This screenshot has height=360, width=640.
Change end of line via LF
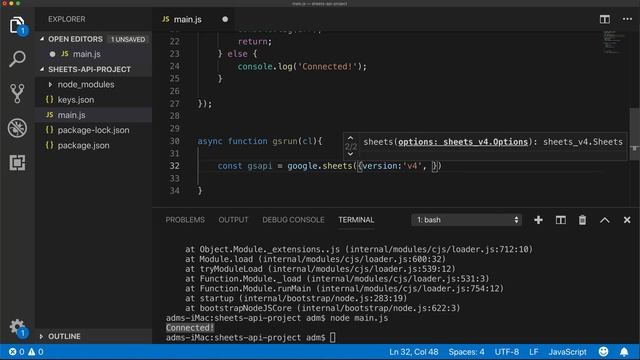point(533,351)
